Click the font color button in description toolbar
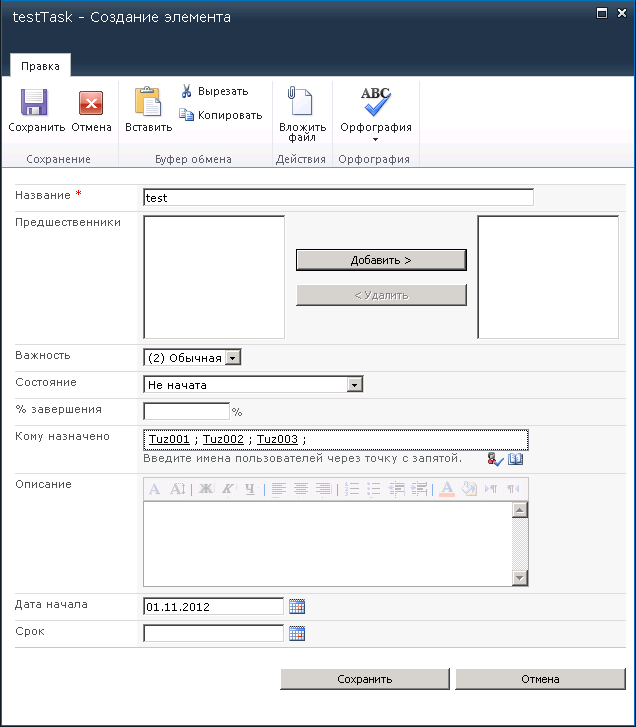 (x=447, y=489)
